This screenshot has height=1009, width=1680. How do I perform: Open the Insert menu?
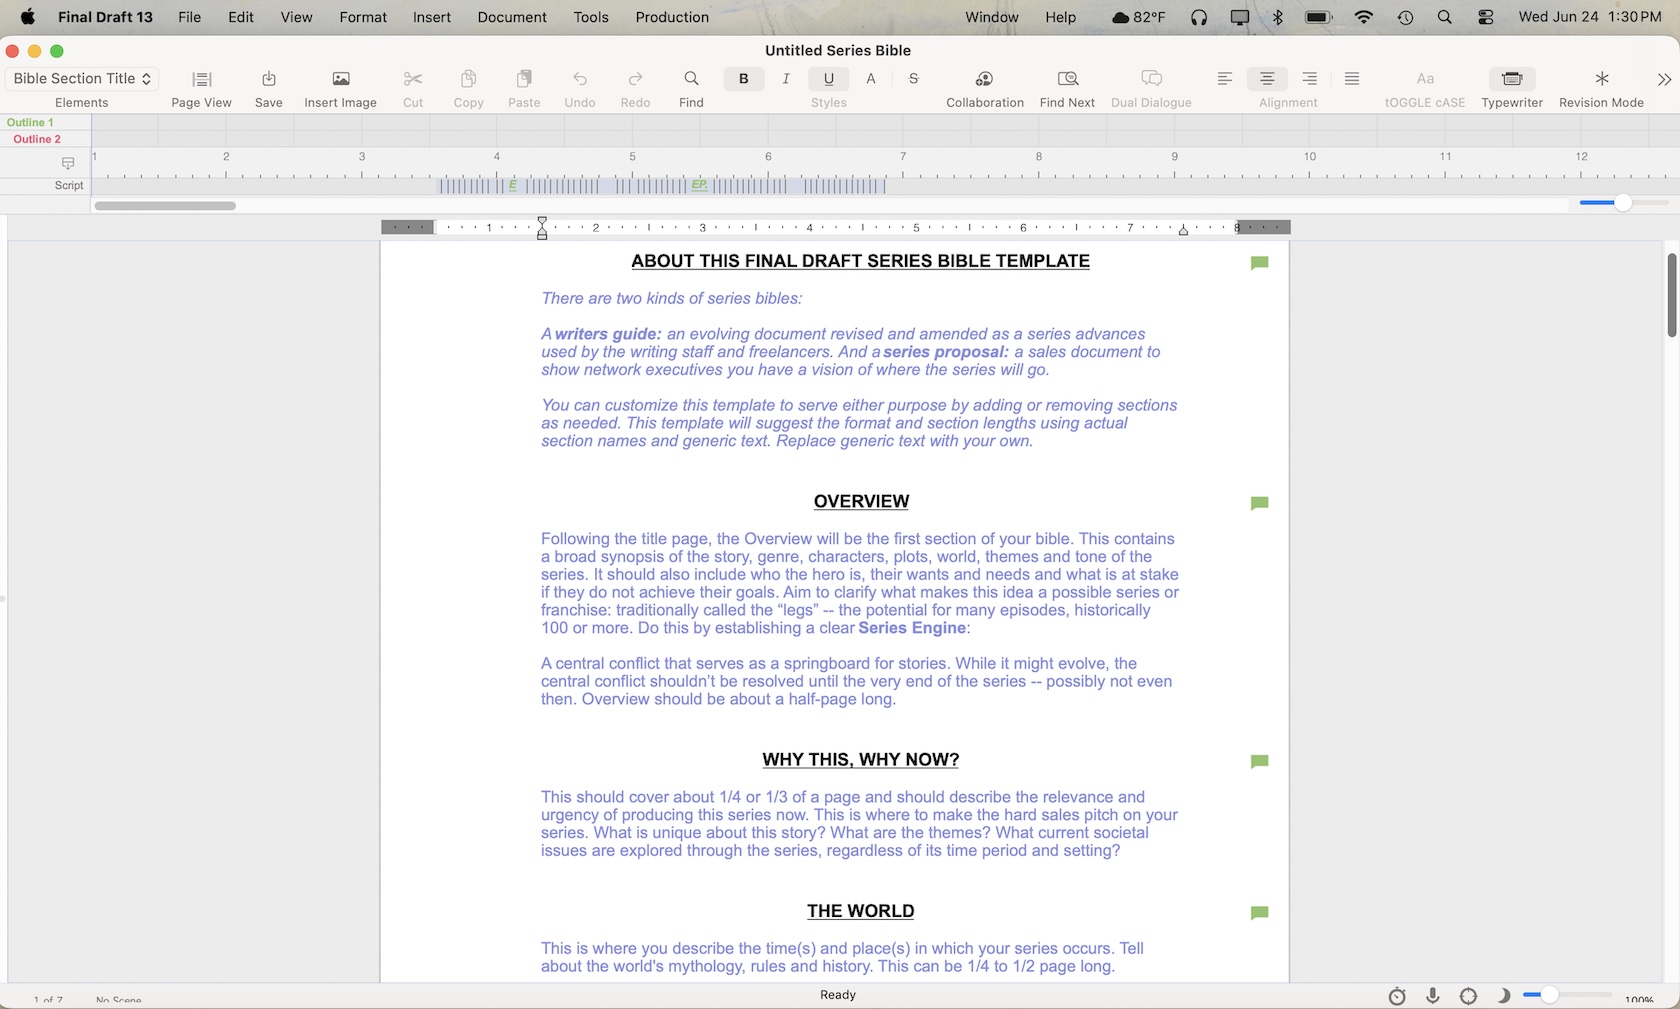click(432, 17)
